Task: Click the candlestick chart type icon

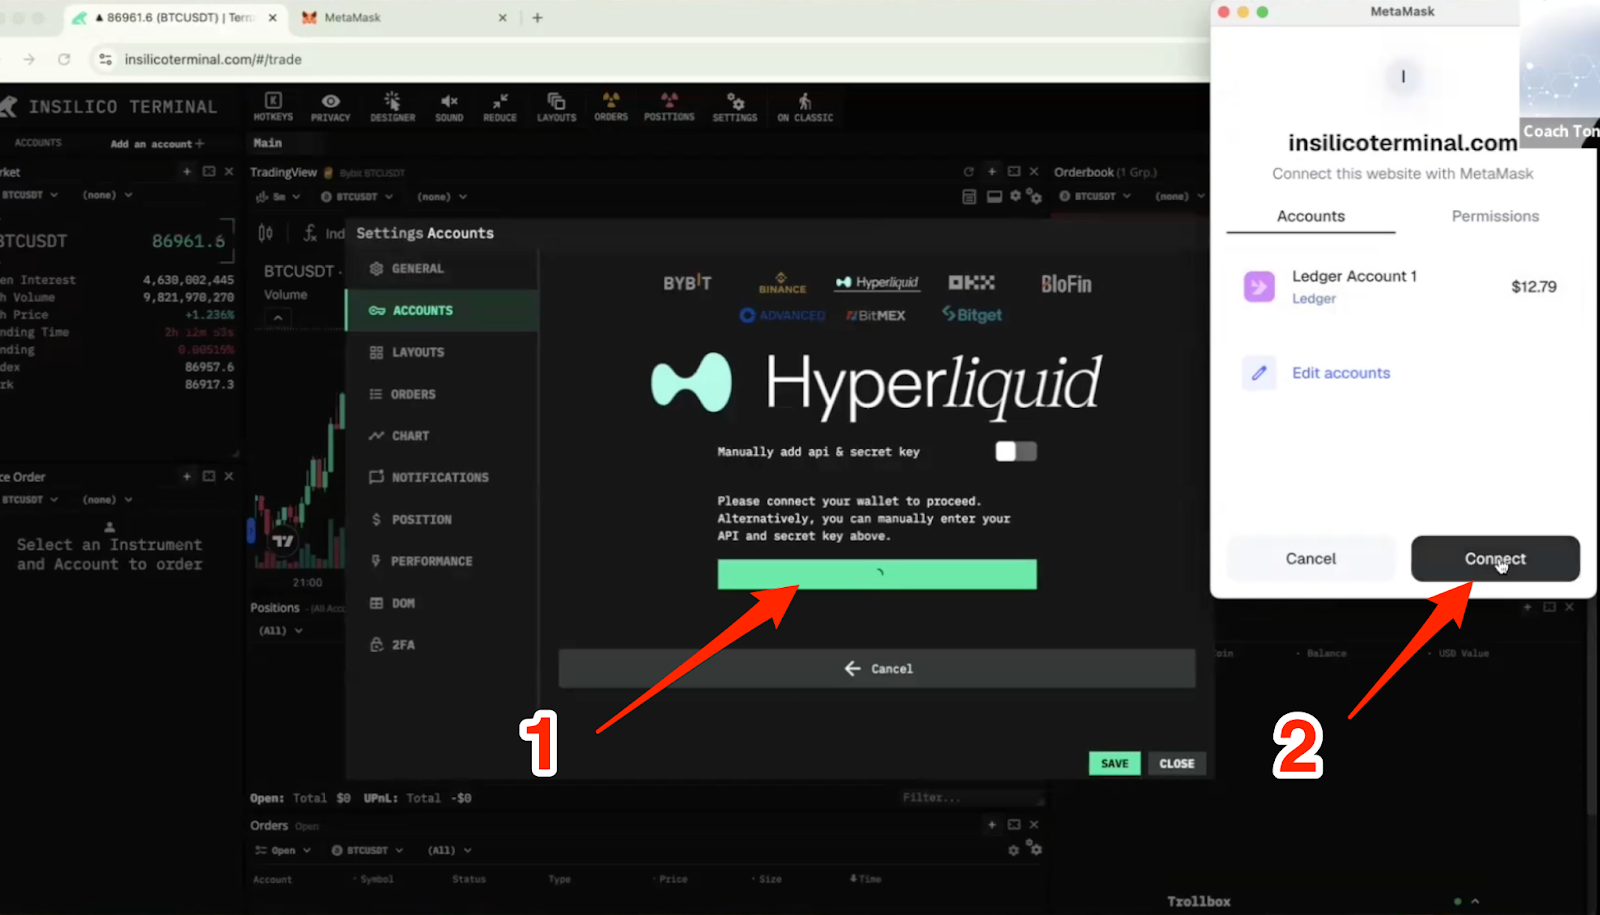Action: (265, 233)
